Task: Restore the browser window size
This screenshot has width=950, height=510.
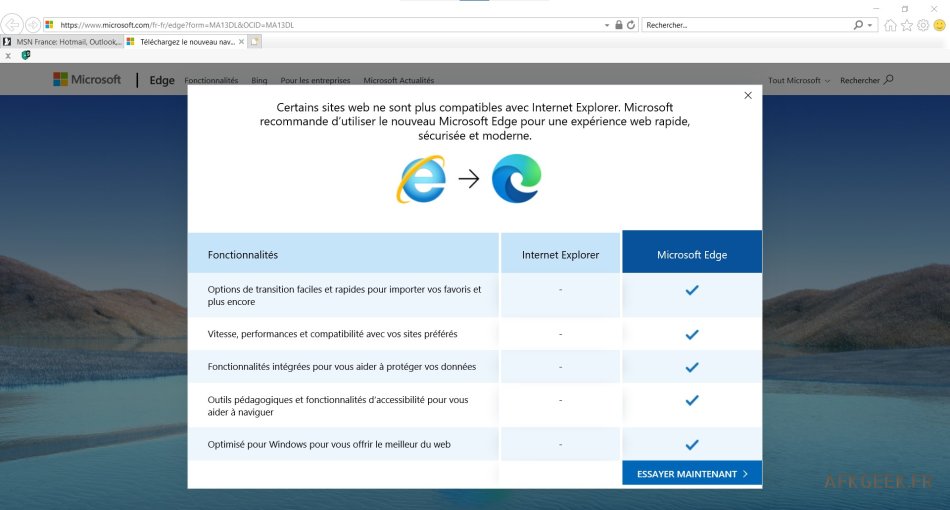Action: [x=905, y=8]
